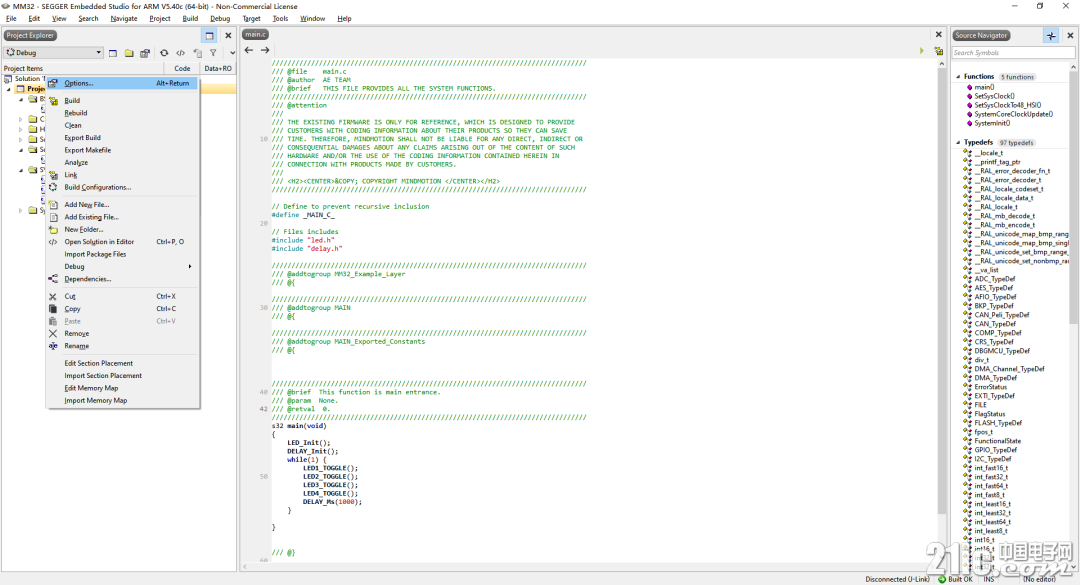The height and width of the screenshot is (585, 1080).
Task: Click the Data+RO column header
Action: point(218,68)
